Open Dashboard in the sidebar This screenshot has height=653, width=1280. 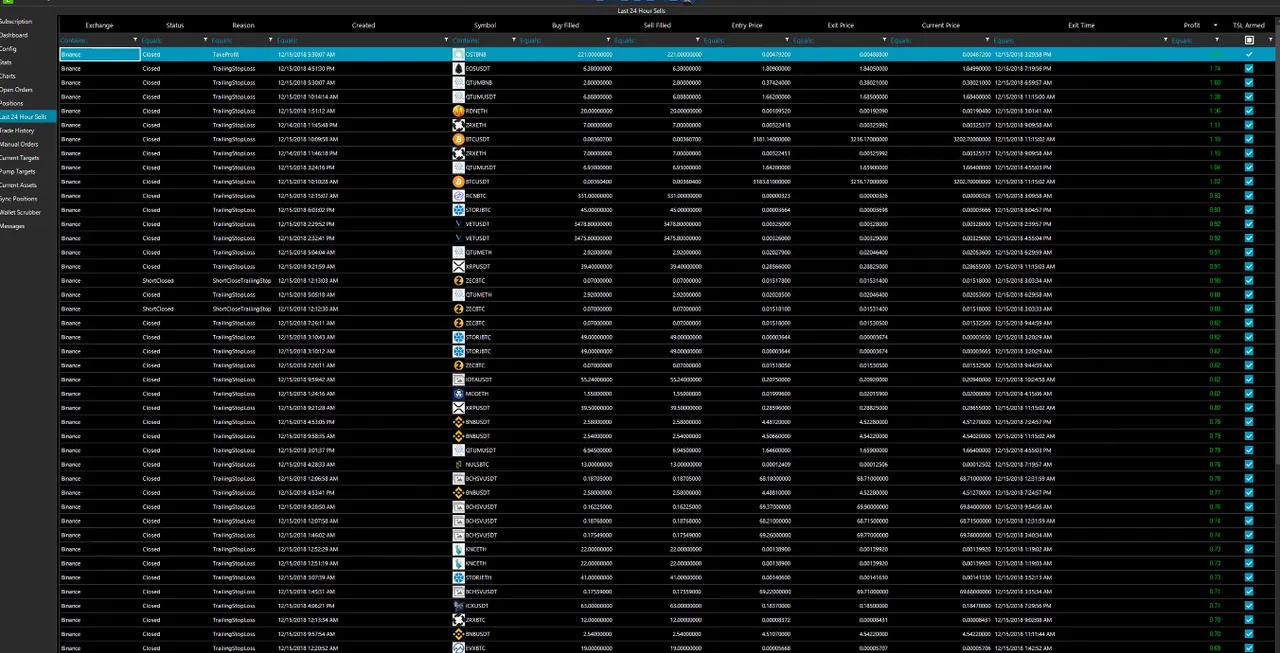[x=14, y=35]
